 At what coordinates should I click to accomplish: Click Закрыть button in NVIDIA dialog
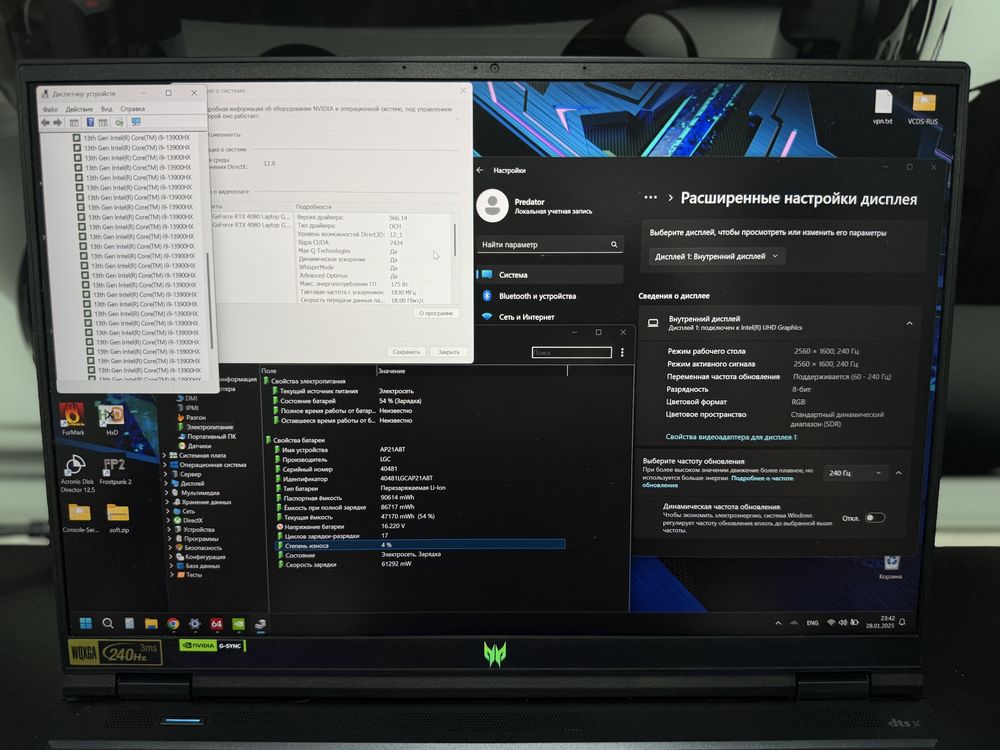449,352
